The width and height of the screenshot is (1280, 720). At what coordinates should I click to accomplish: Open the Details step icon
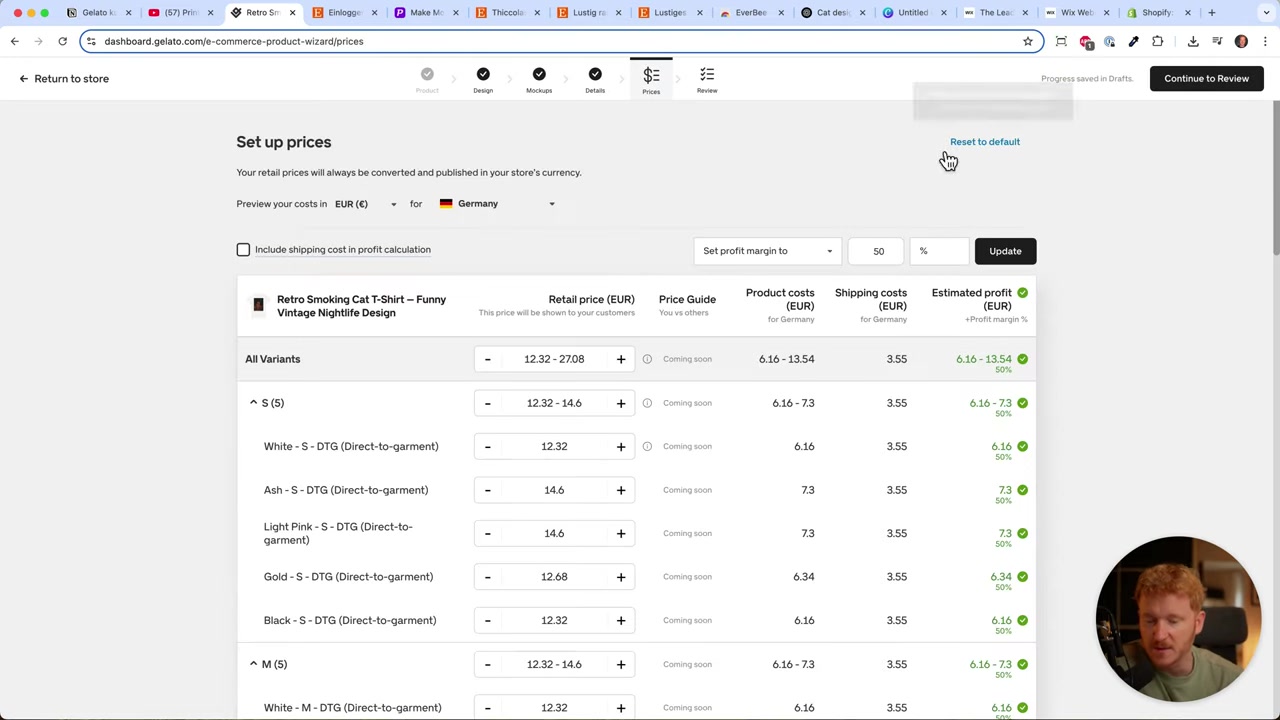595,75
